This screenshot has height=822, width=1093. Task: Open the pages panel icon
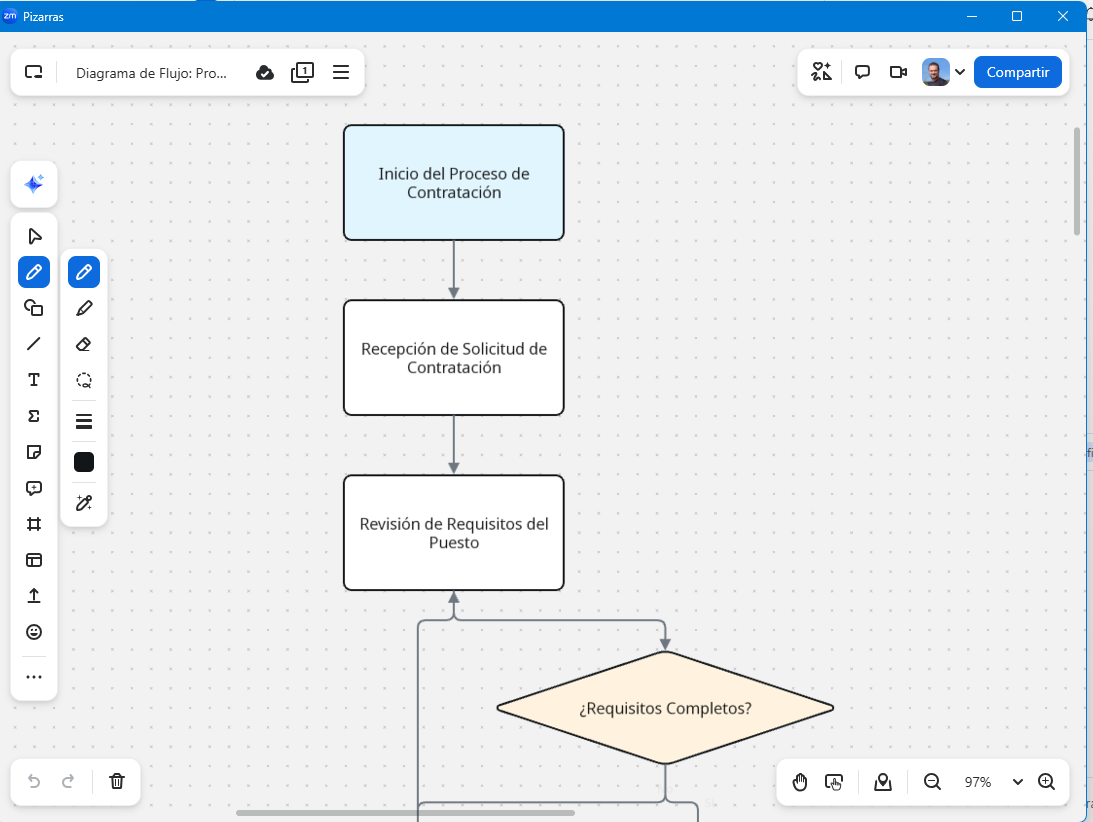coord(302,72)
